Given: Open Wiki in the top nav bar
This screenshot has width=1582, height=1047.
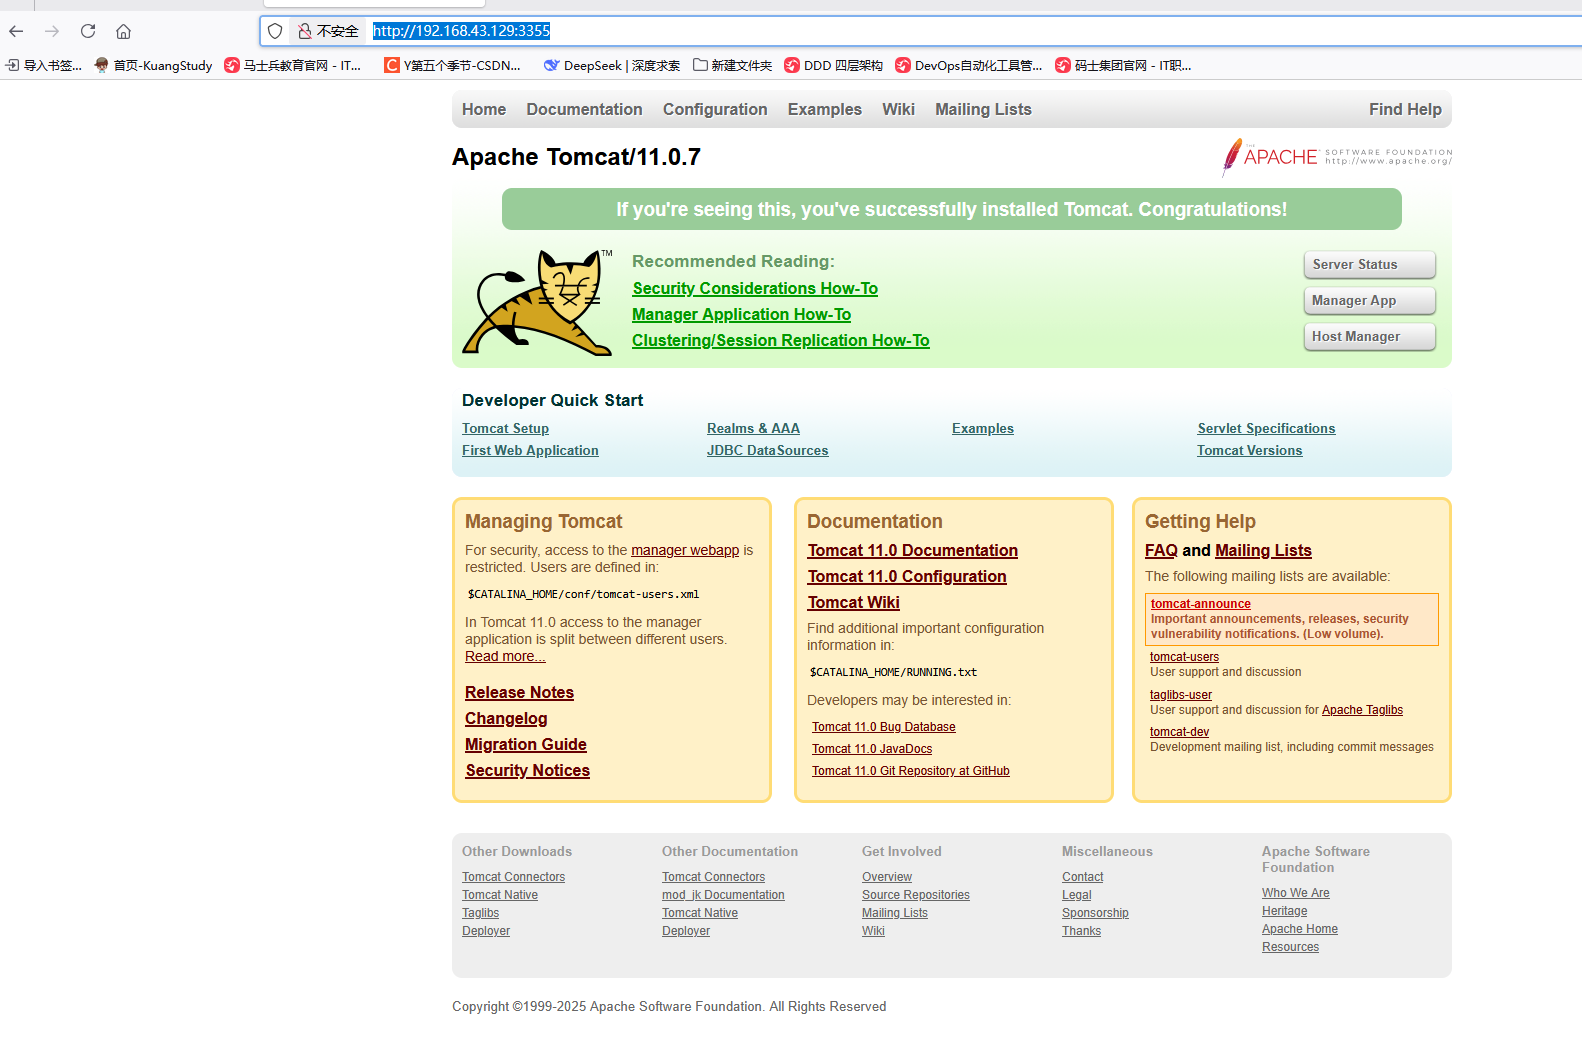Looking at the screenshot, I should [x=898, y=109].
